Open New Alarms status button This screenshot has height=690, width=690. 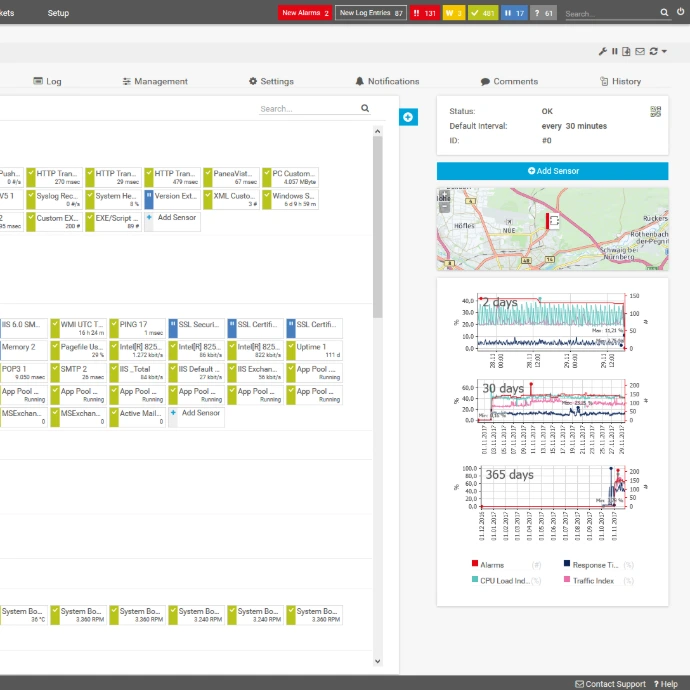(x=305, y=13)
